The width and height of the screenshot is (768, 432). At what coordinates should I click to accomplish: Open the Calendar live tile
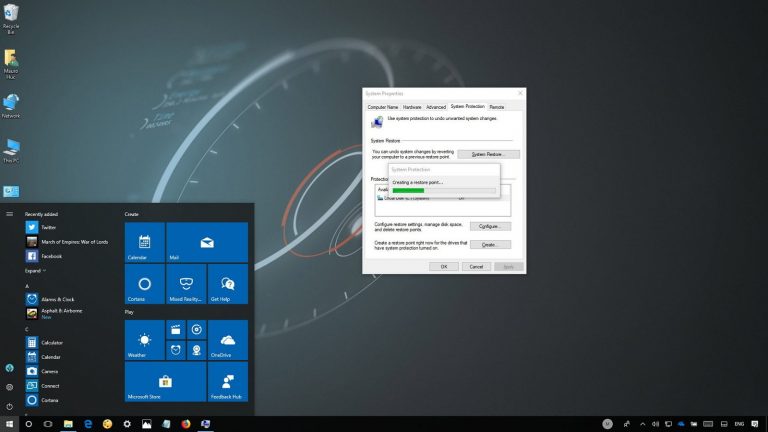(x=144, y=242)
